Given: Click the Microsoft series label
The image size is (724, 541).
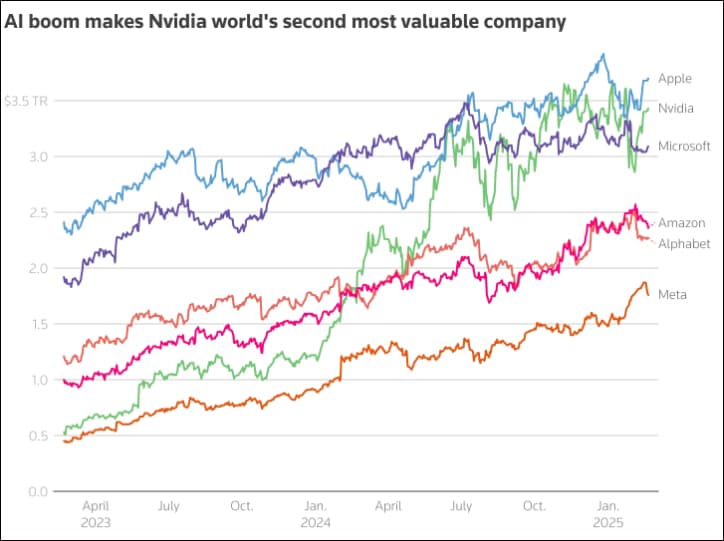Looking at the screenshot, I should [684, 146].
